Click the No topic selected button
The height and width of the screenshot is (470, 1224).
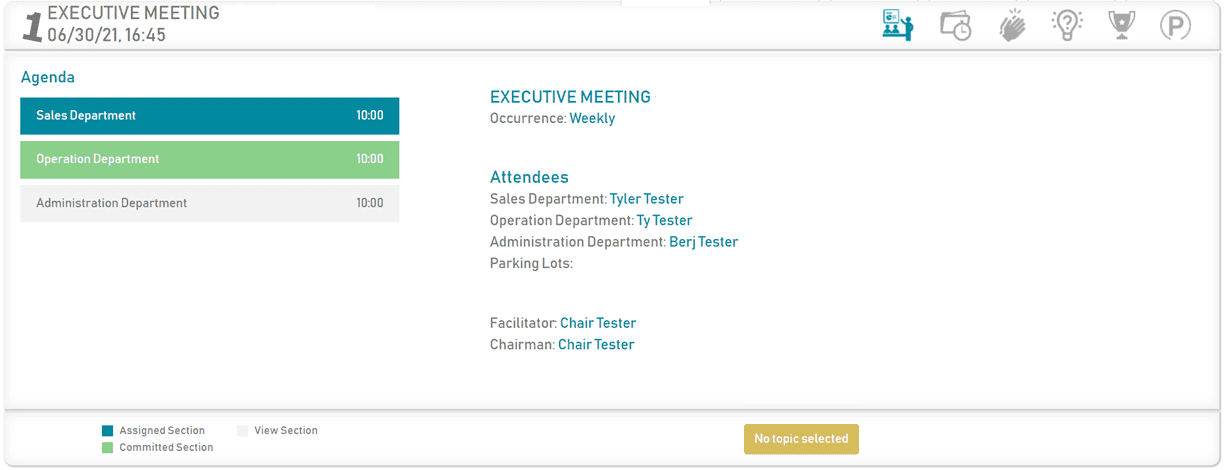801,439
